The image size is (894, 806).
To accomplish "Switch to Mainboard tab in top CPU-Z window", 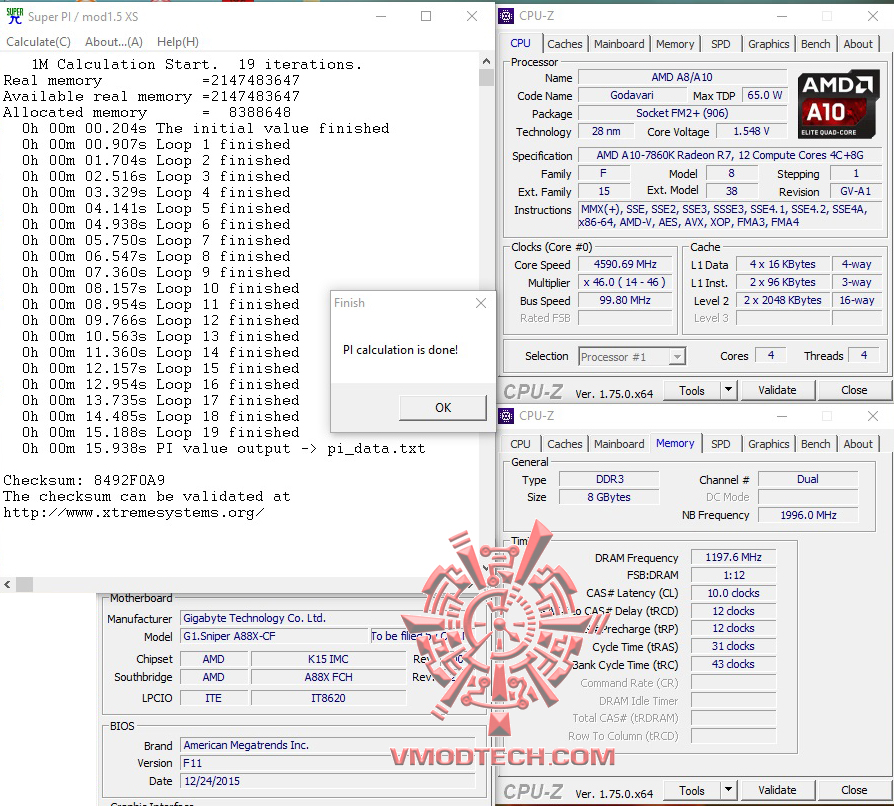I will (619, 44).
